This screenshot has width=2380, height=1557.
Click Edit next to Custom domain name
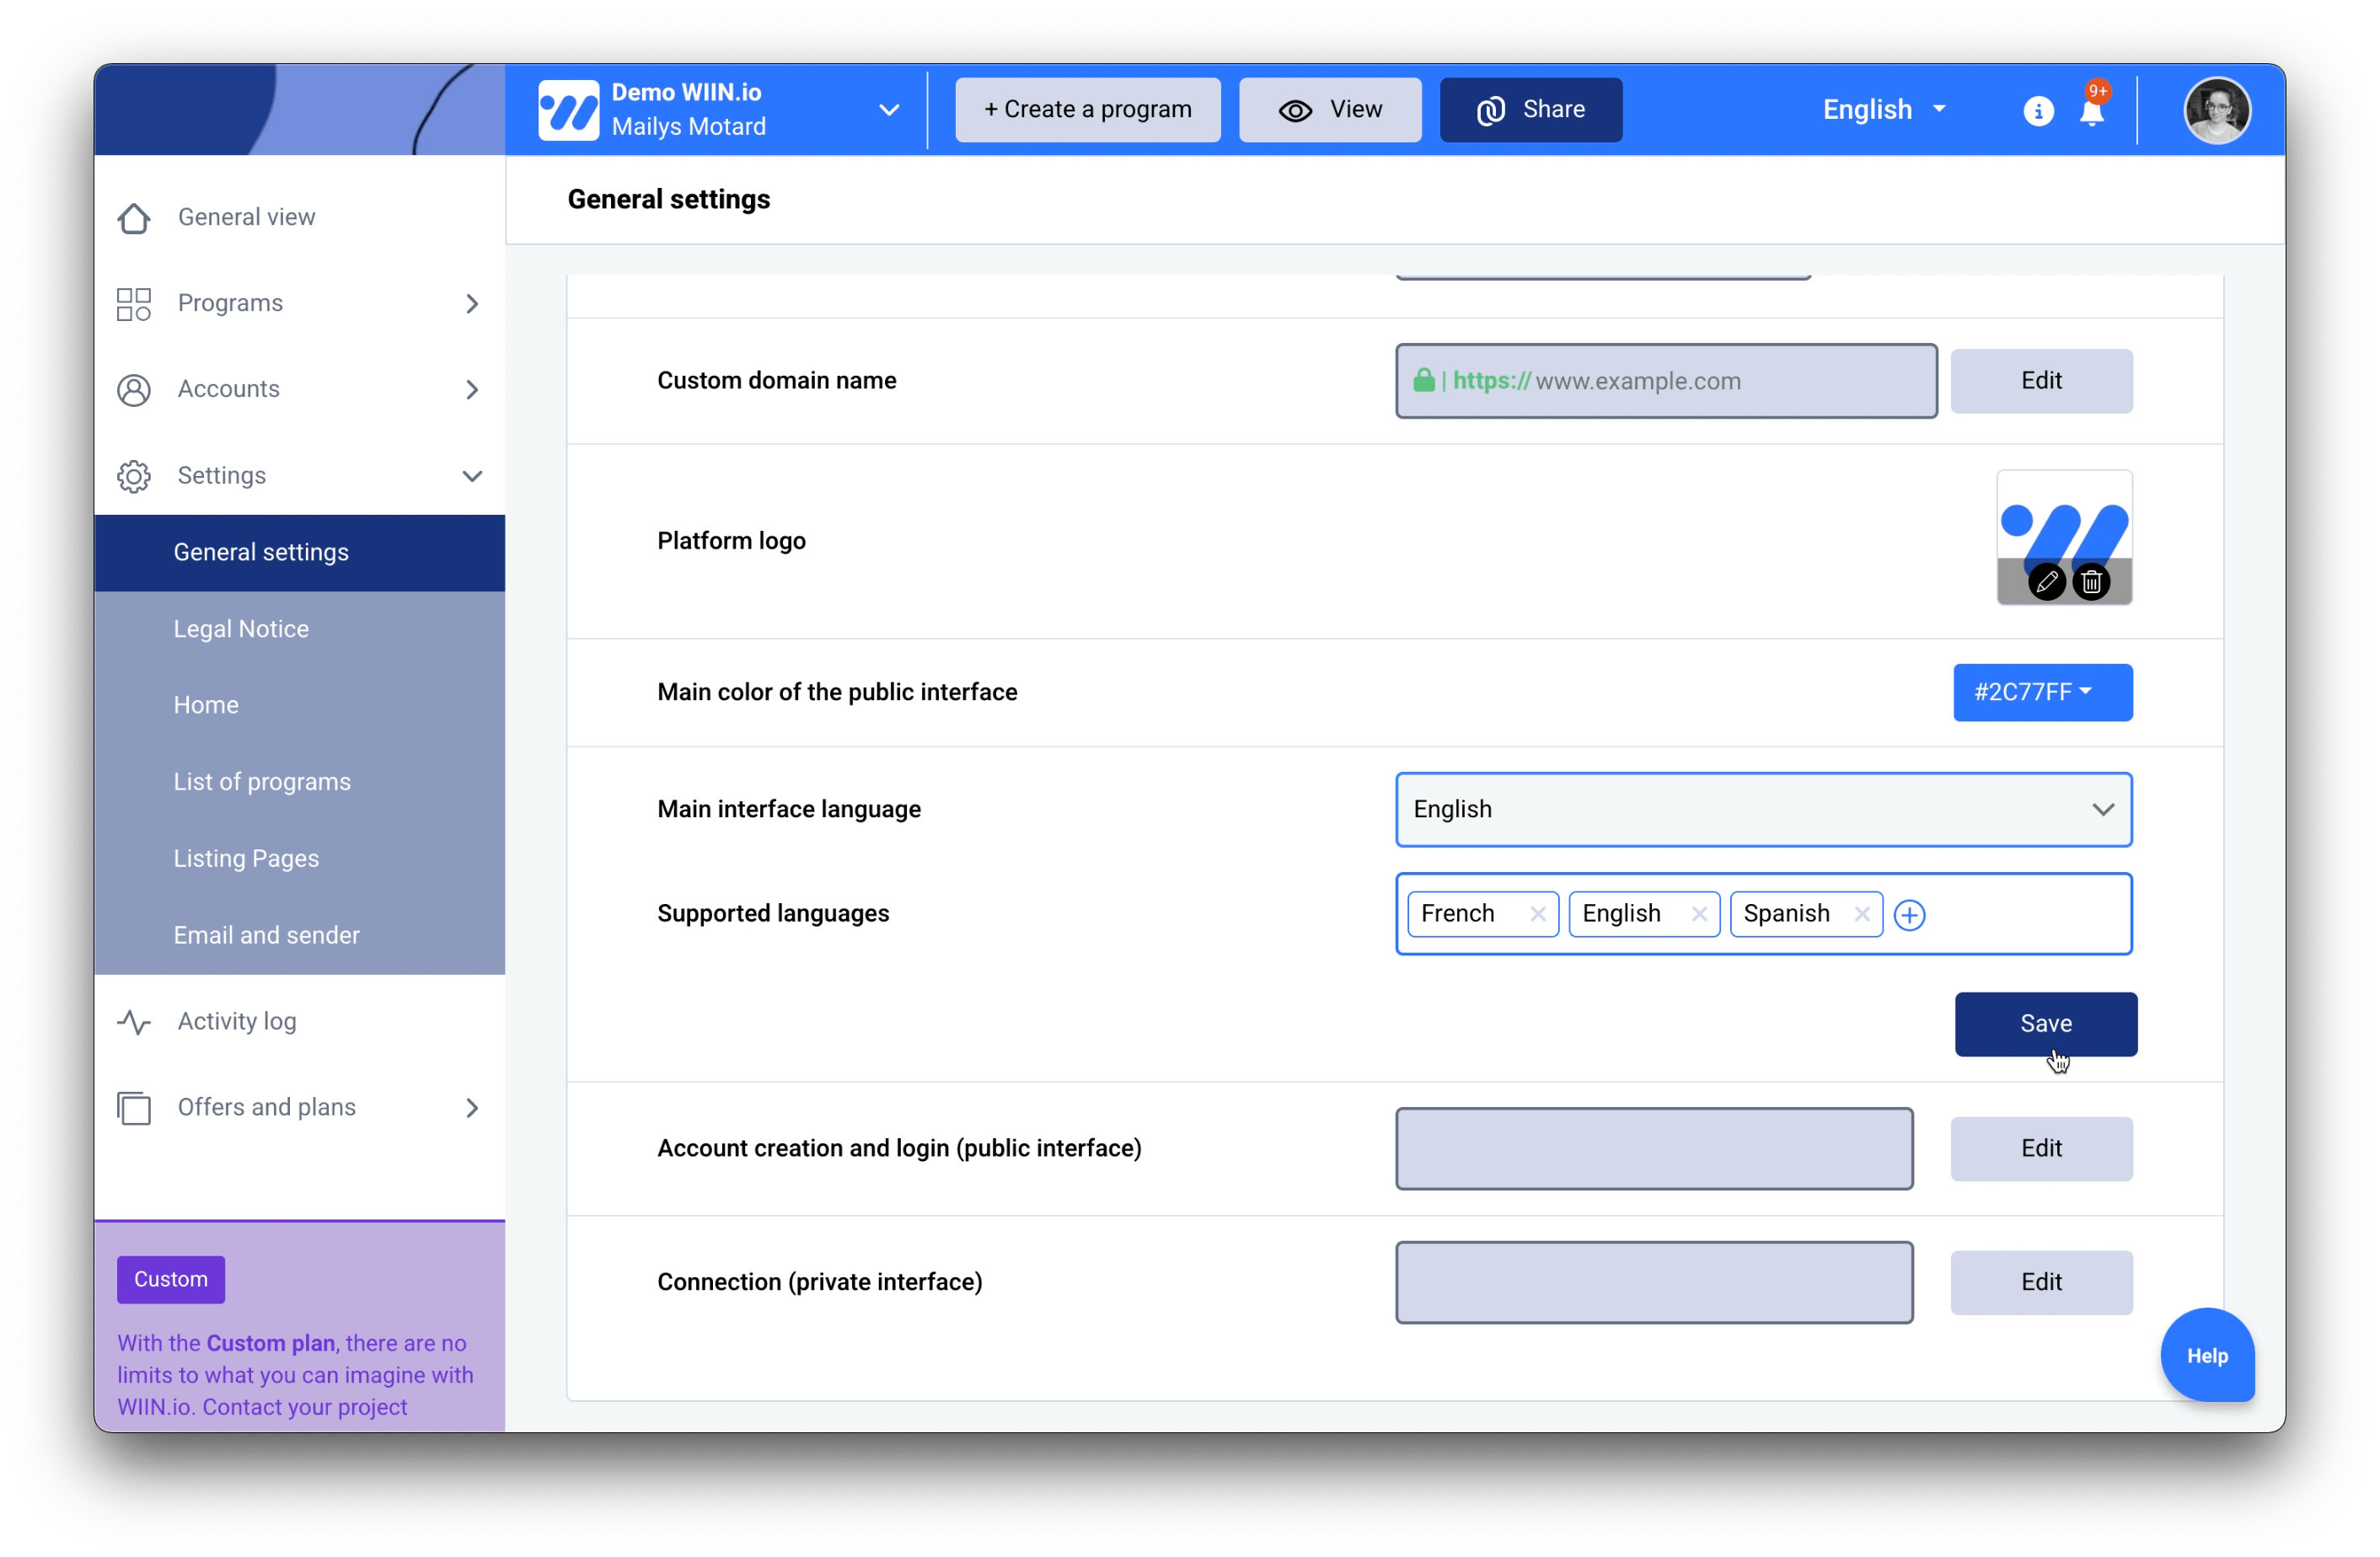click(2040, 381)
